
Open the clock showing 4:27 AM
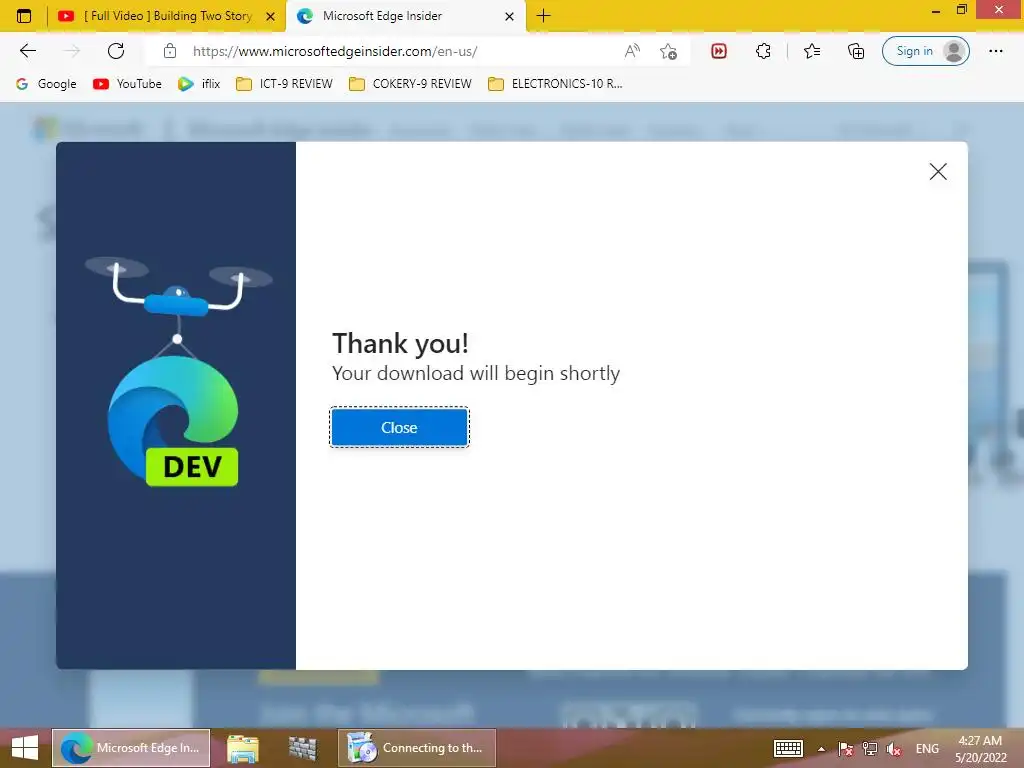point(980,749)
